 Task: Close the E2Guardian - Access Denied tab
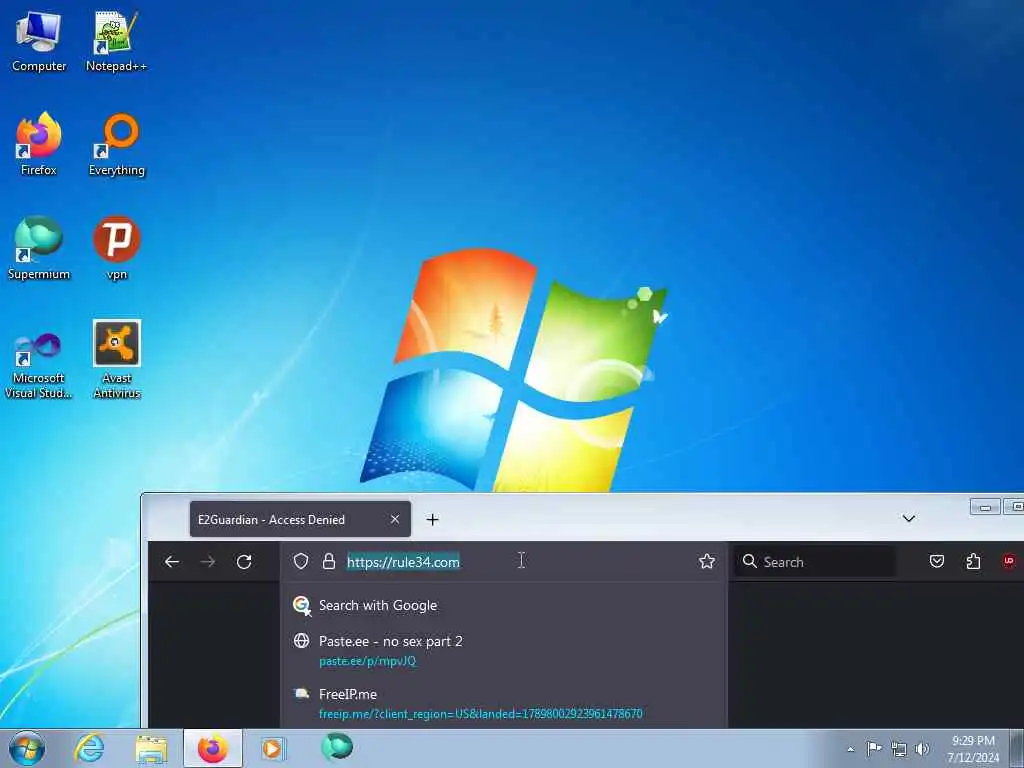coord(394,519)
